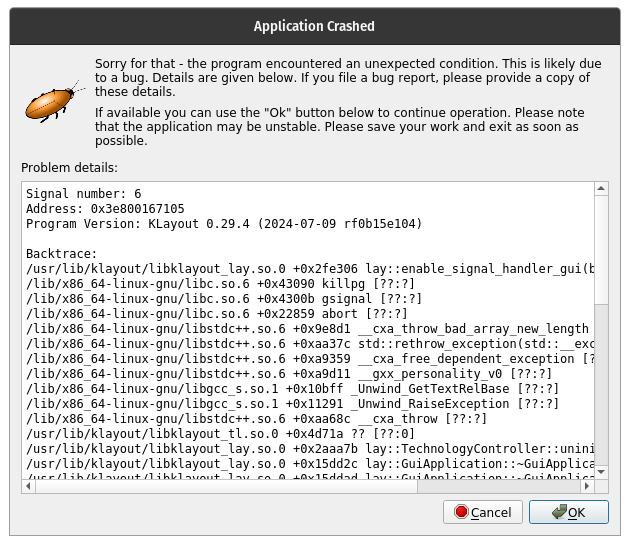Image resolution: width=630 pixels, height=545 pixels.
Task: Click the OK button to continue
Action: [569, 512]
